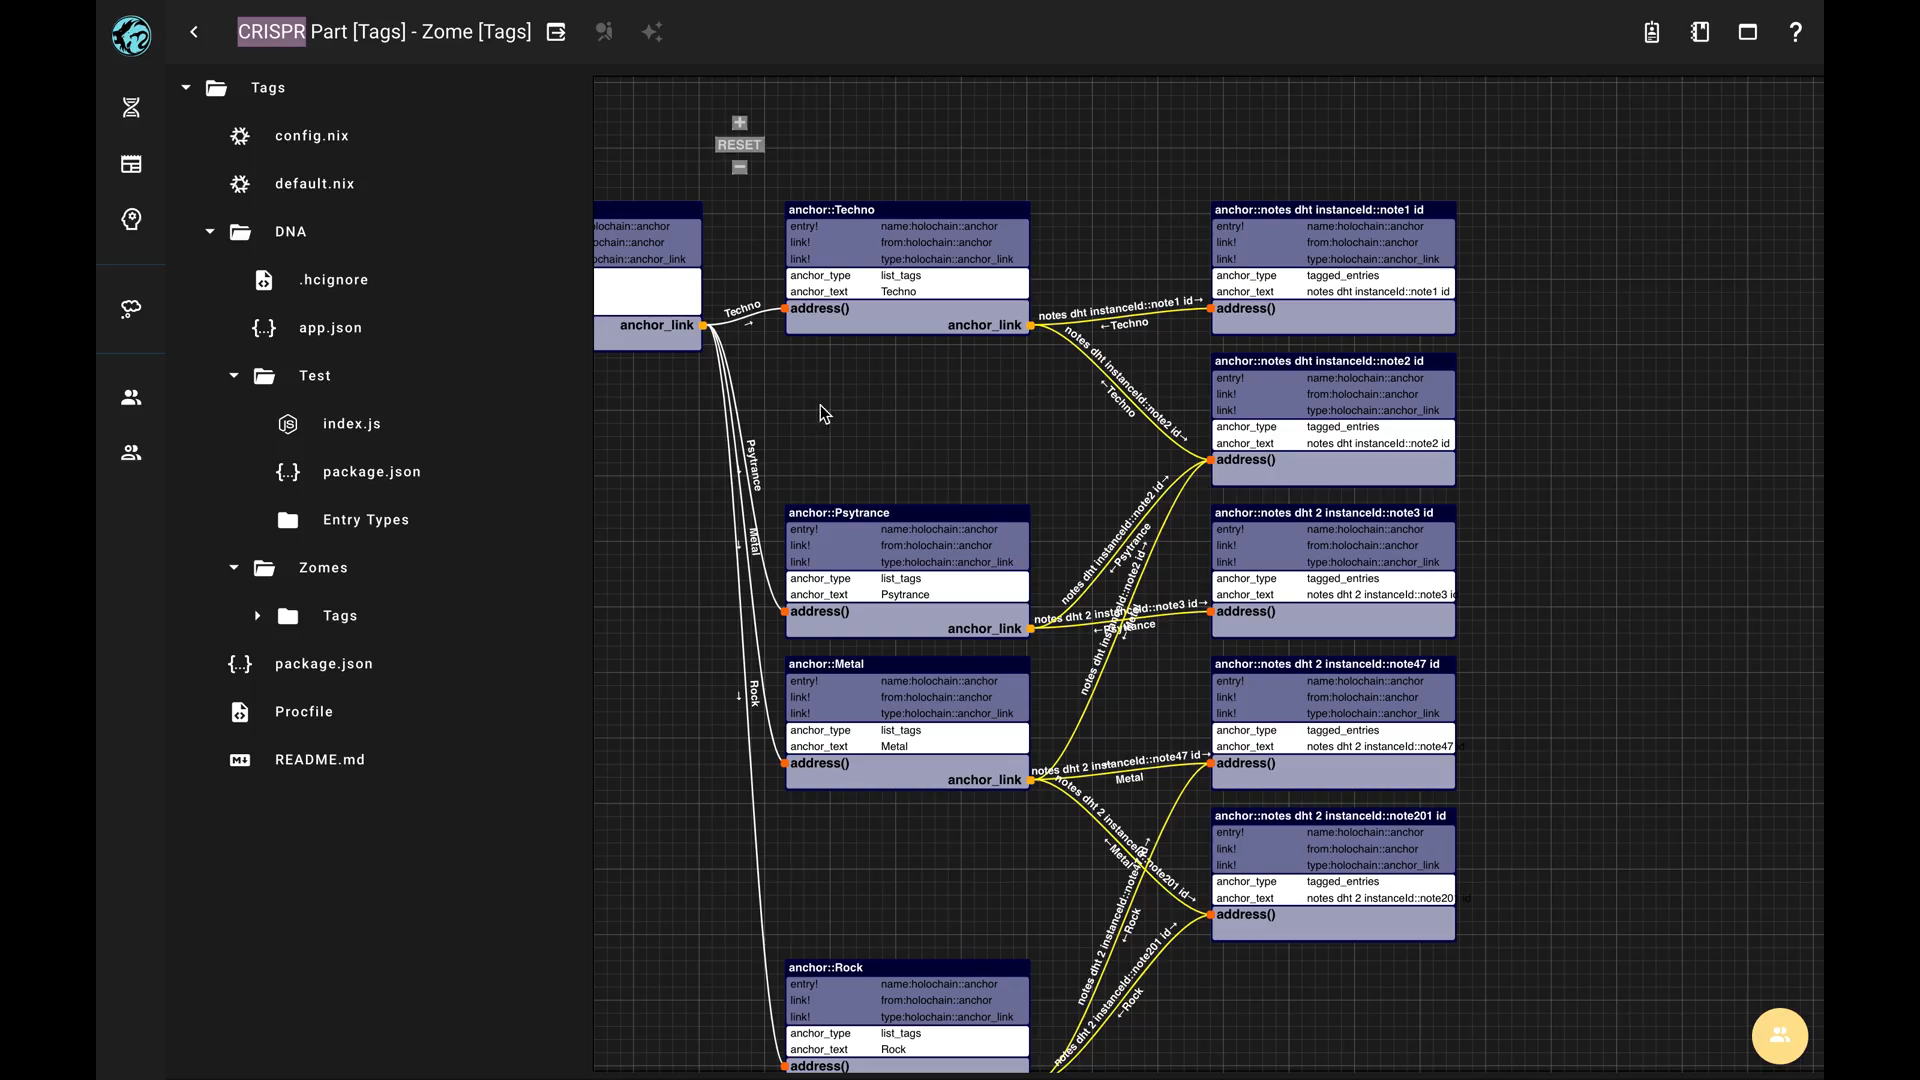Click the export icon beside title

(556, 32)
